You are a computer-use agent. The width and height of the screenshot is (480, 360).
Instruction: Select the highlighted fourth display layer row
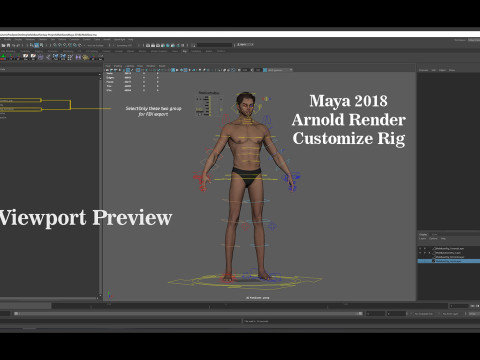pyautogui.click(x=449, y=261)
